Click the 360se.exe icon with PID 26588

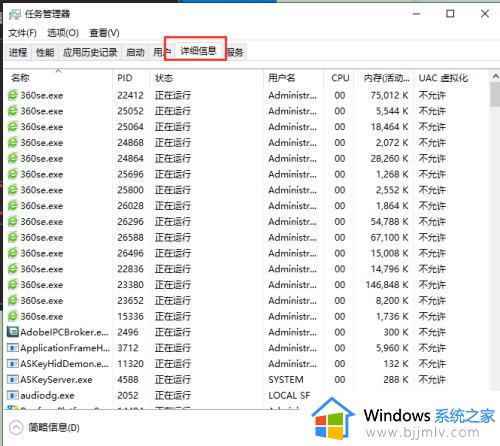pos(13,237)
